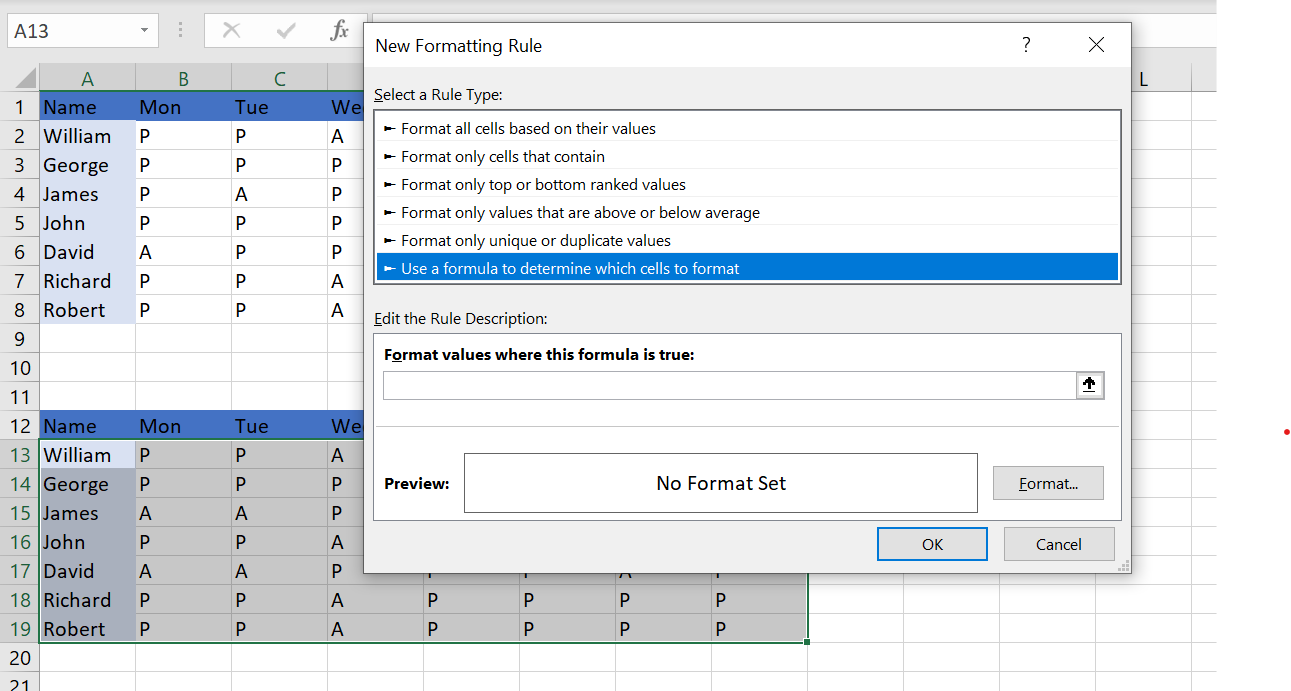
Task: Click the Format... button
Action: [1048, 483]
